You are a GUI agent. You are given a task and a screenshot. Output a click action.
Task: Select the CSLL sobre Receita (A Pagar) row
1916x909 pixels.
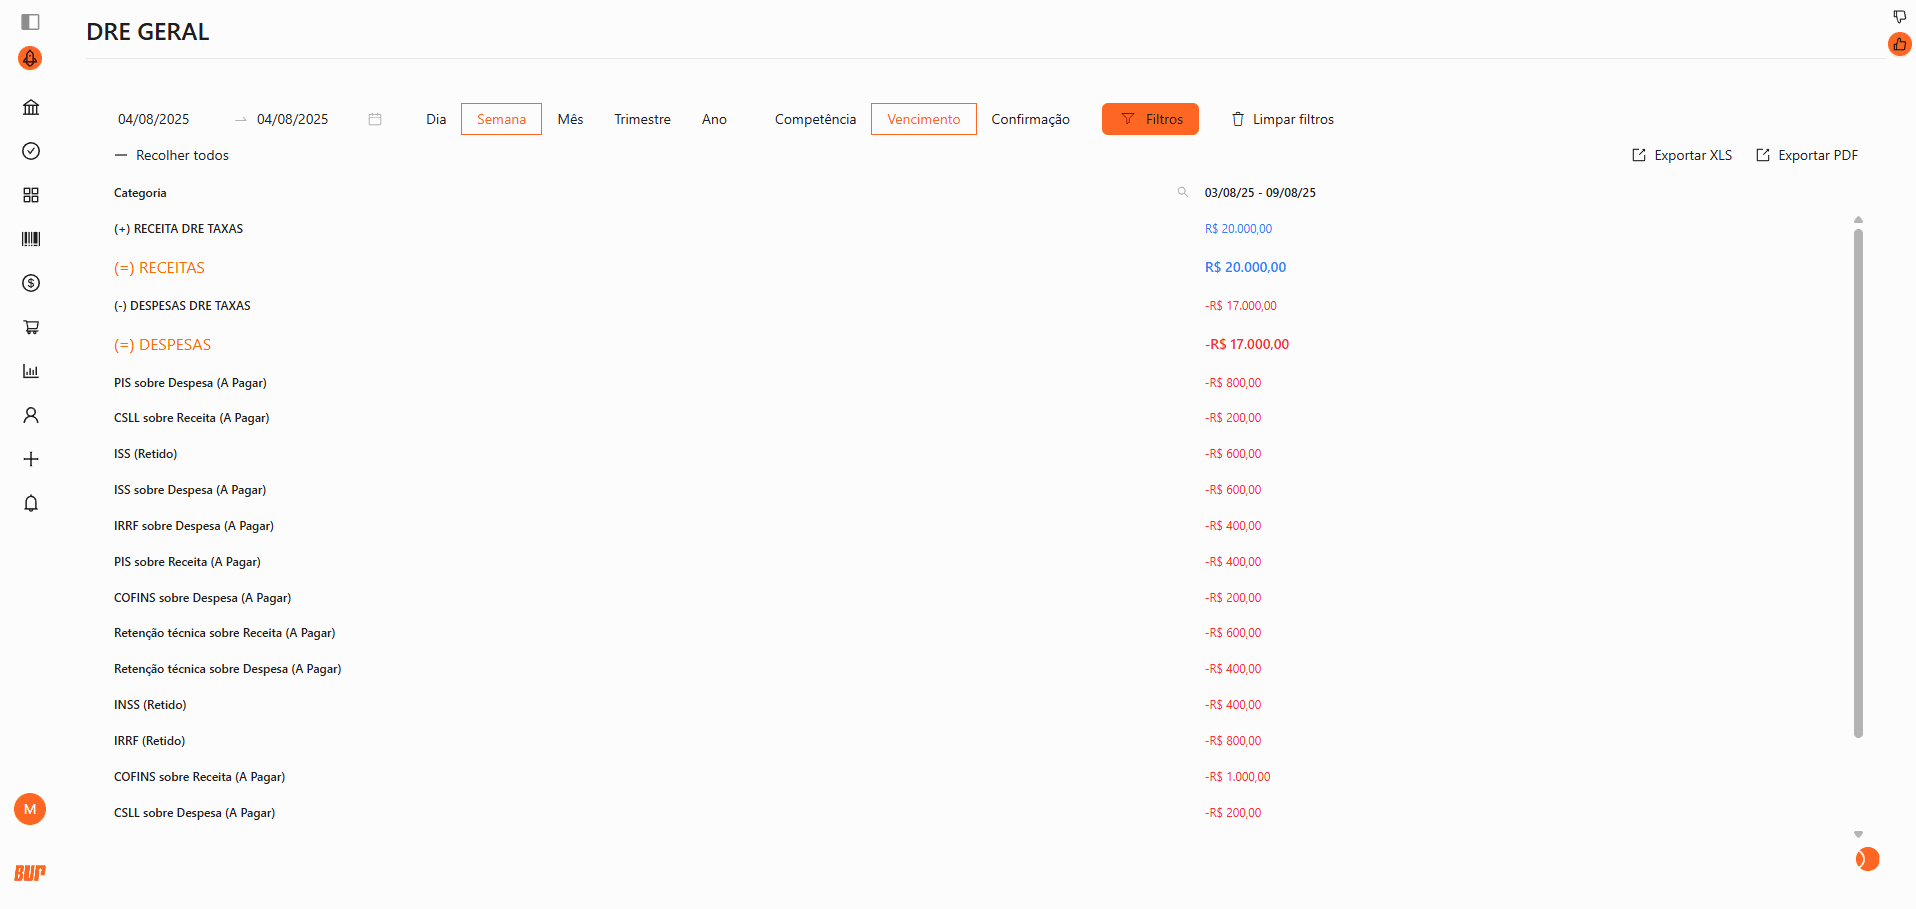click(x=983, y=418)
